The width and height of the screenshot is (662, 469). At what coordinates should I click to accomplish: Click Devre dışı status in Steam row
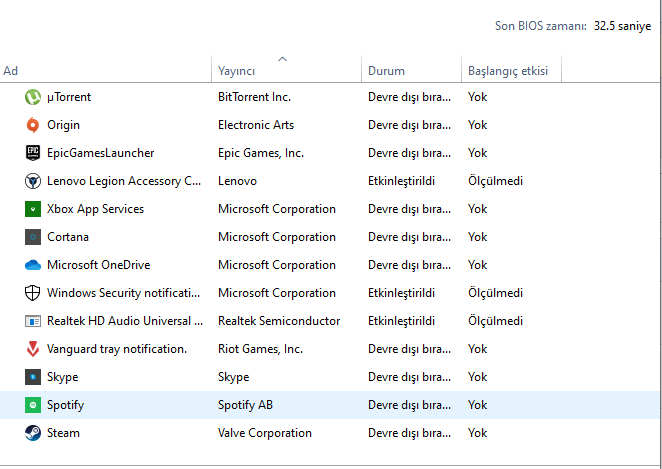(410, 433)
